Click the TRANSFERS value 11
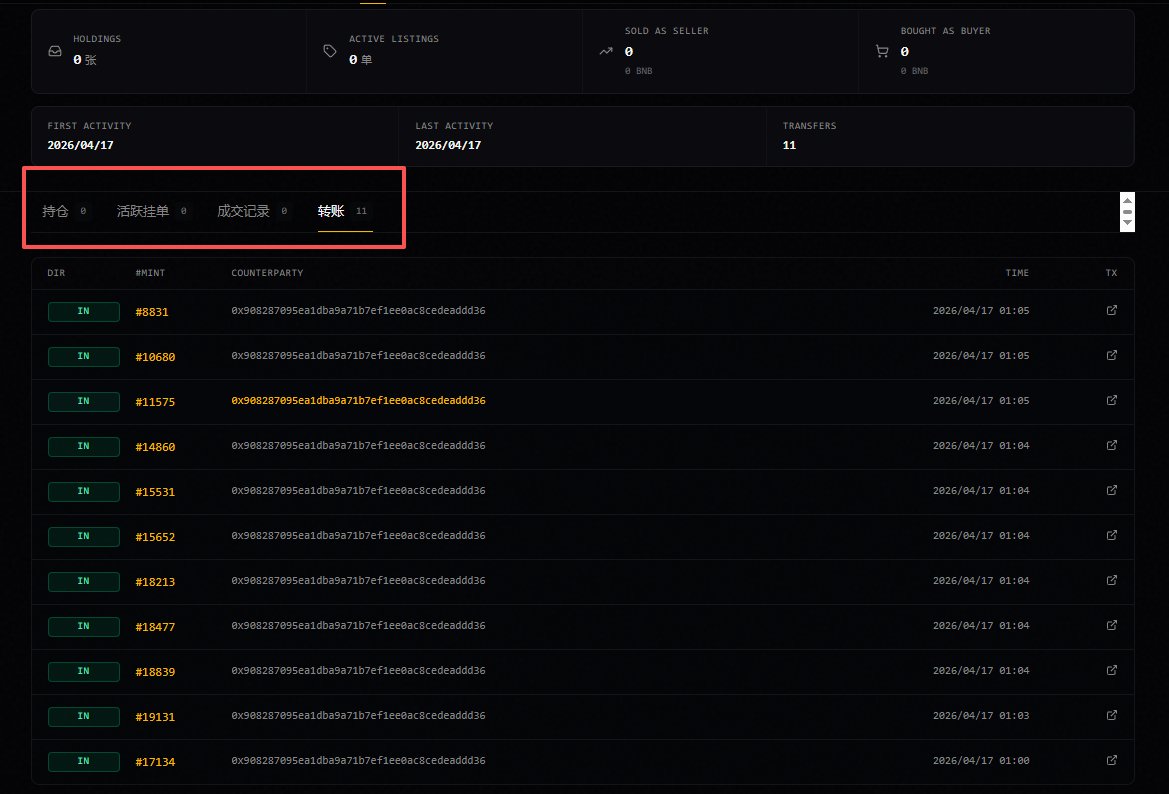Image resolution: width=1169 pixels, height=794 pixels. (789, 145)
